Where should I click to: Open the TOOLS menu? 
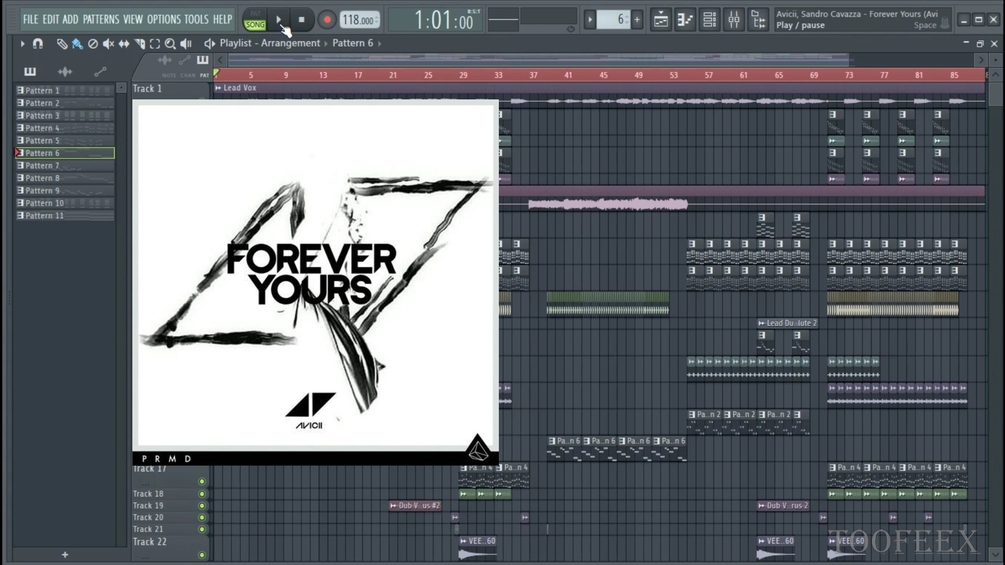[x=196, y=19]
